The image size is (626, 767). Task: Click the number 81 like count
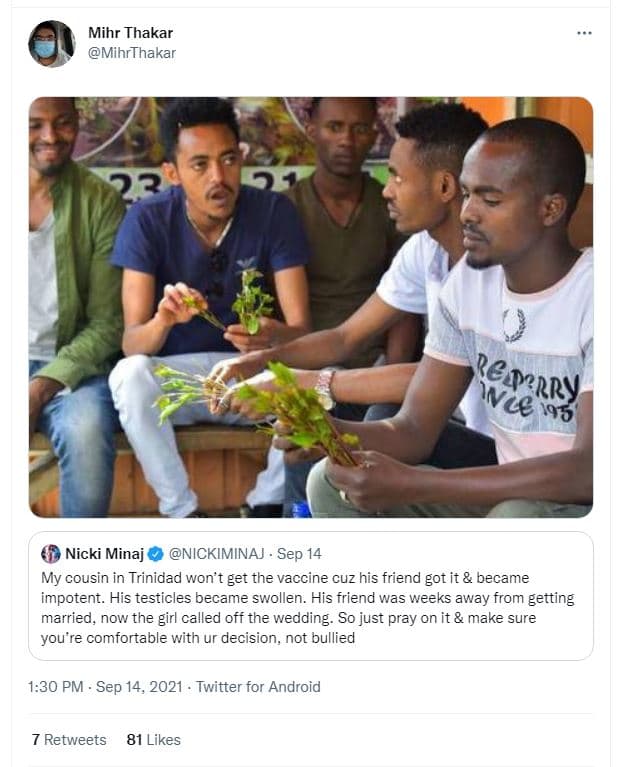pos(134,740)
